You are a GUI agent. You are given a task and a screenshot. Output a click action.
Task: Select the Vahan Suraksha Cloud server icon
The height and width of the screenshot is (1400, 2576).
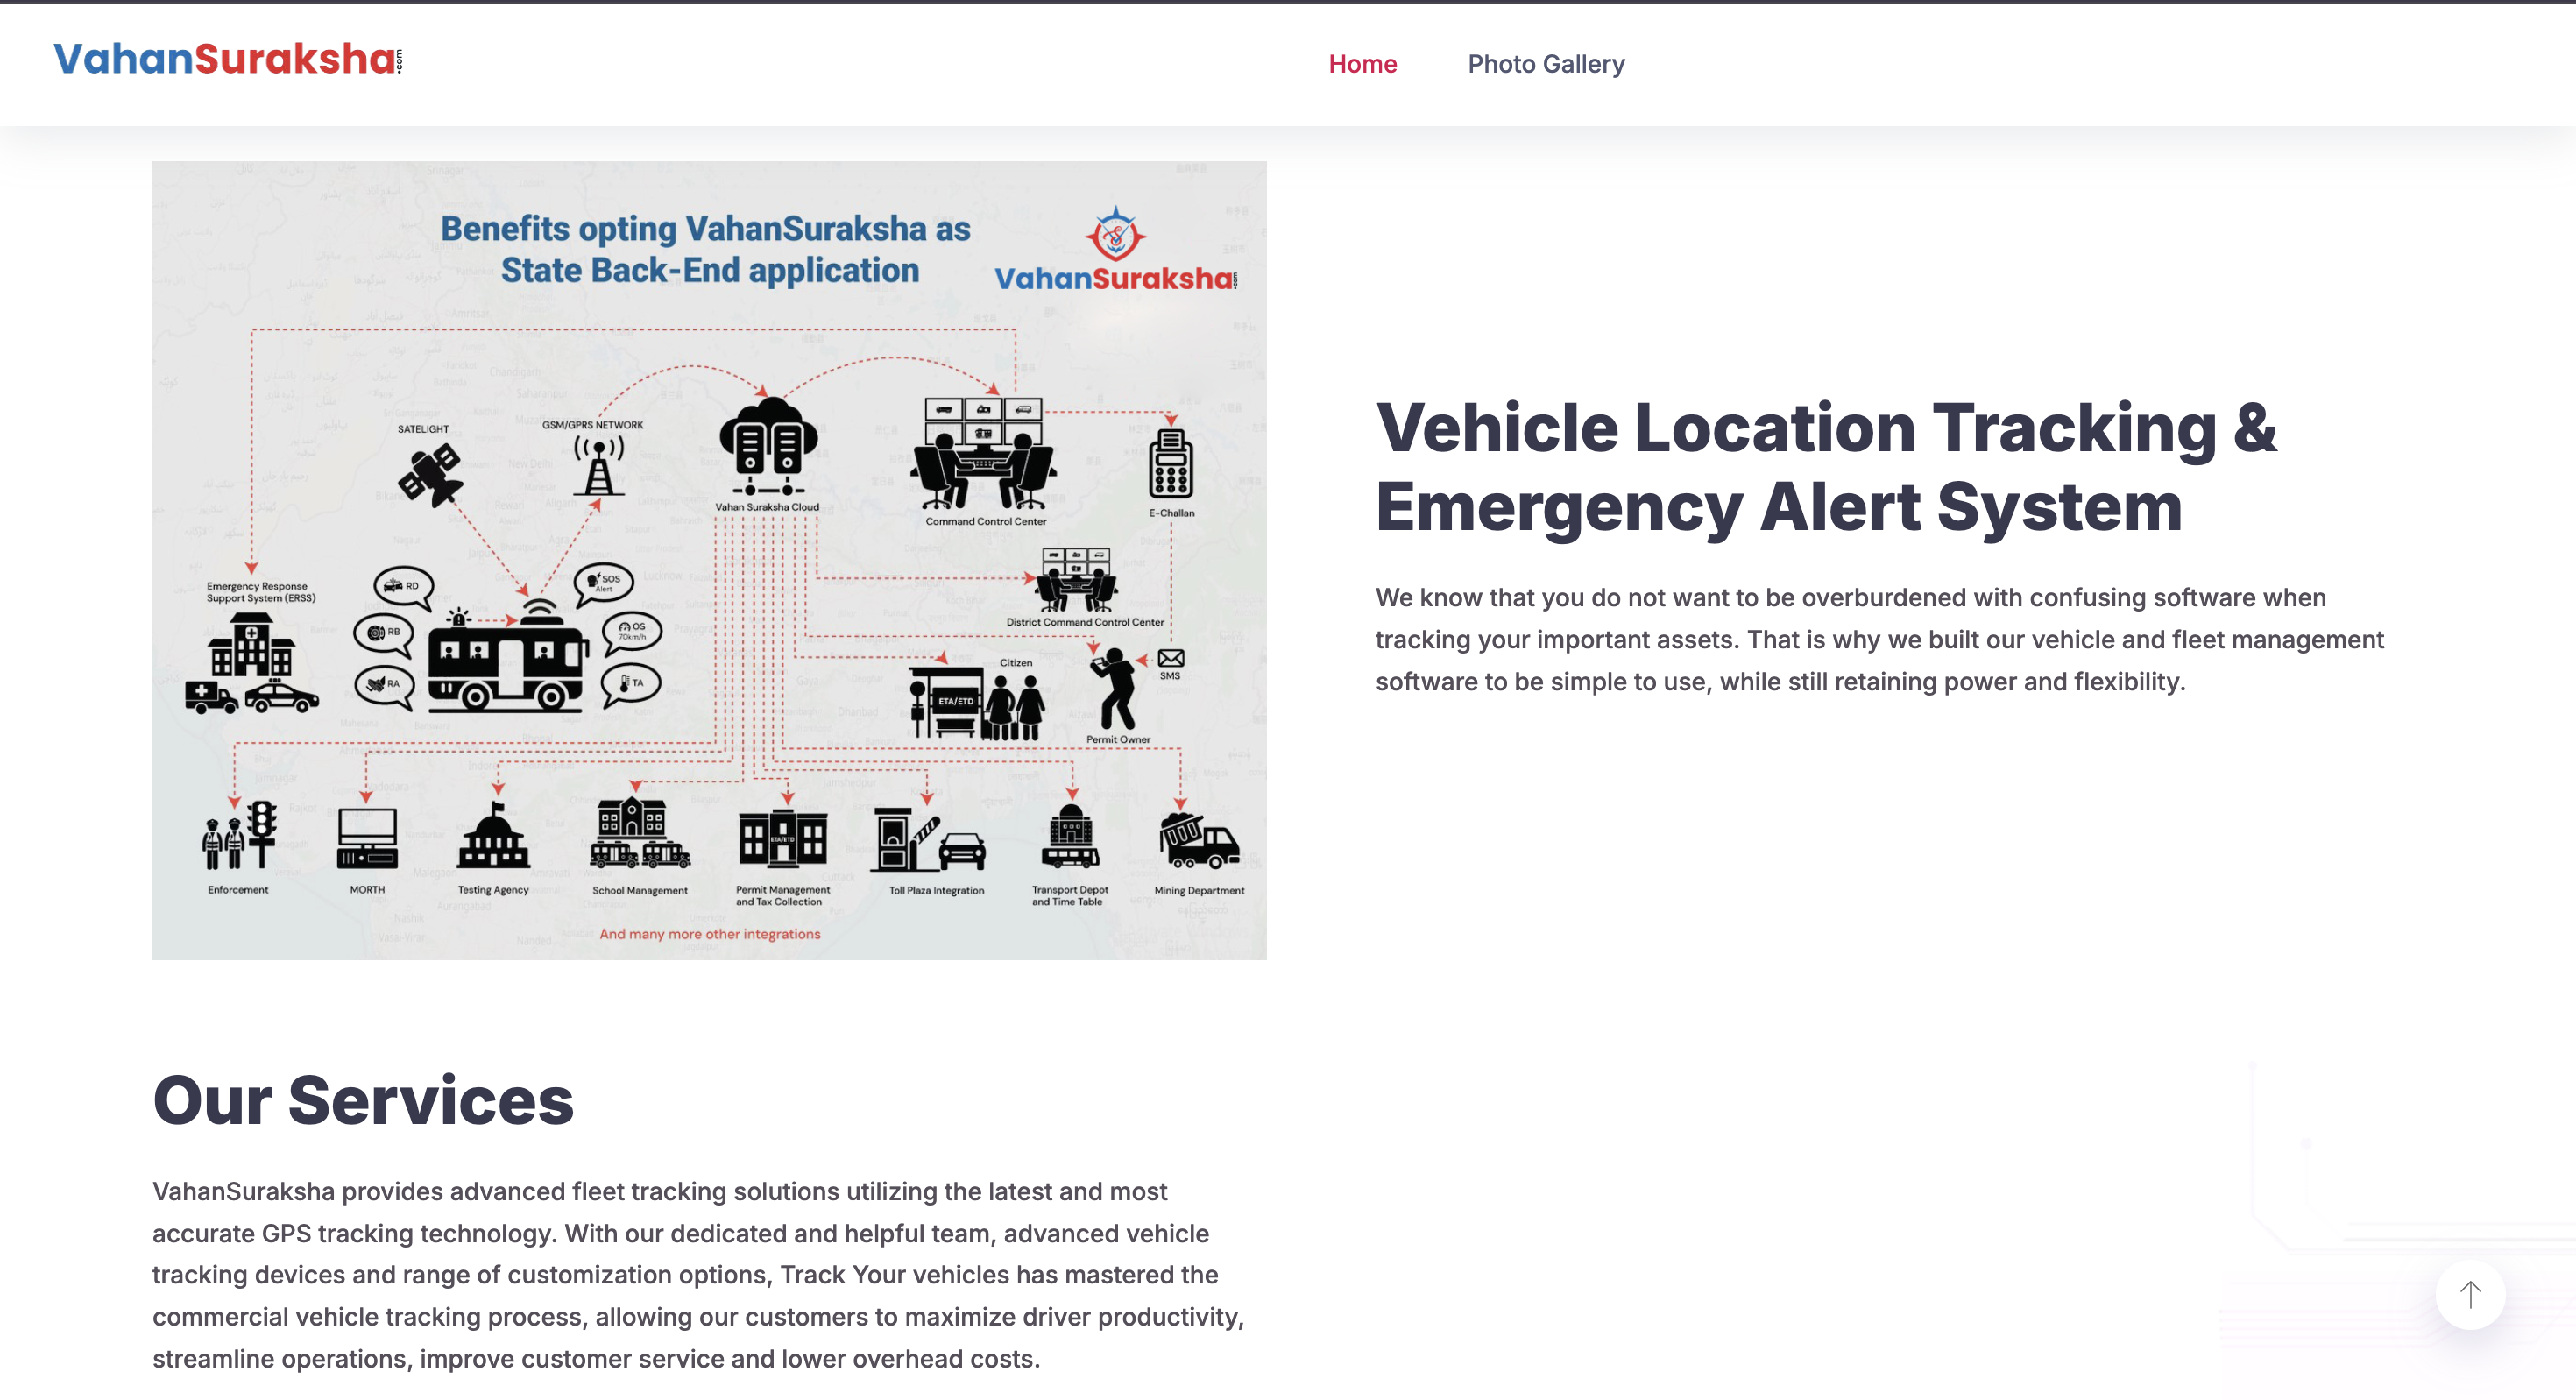[768, 447]
